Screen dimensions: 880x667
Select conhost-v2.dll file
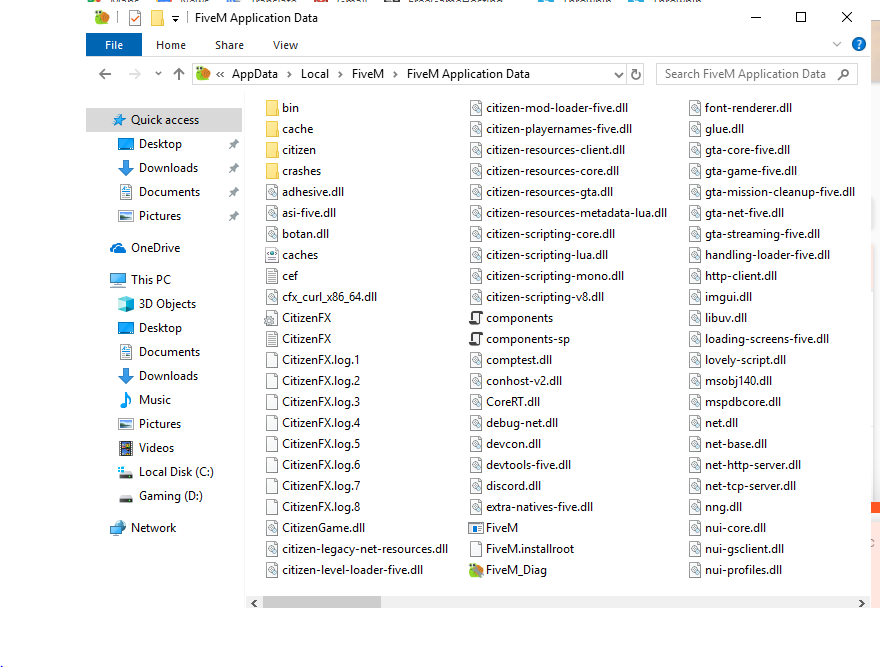click(x=516, y=381)
